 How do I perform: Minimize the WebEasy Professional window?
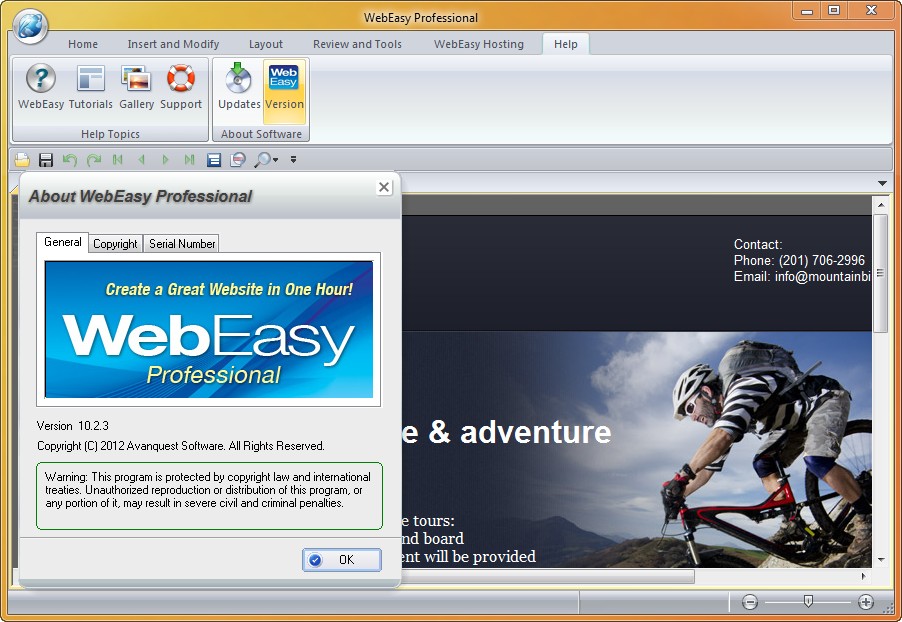(807, 10)
